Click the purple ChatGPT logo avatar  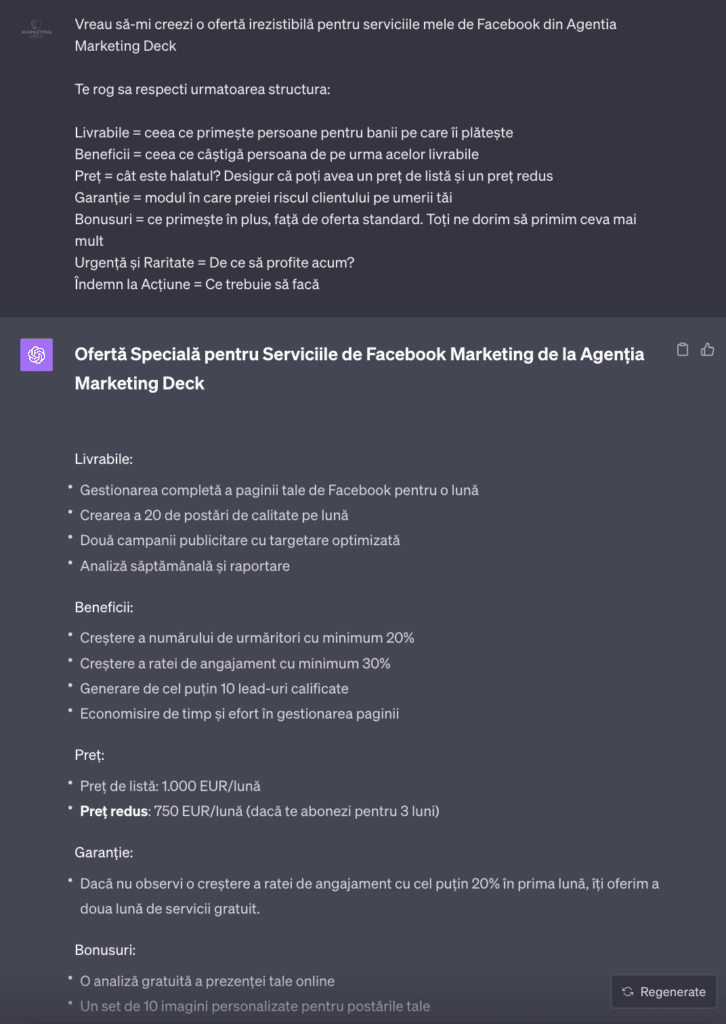click(37, 355)
